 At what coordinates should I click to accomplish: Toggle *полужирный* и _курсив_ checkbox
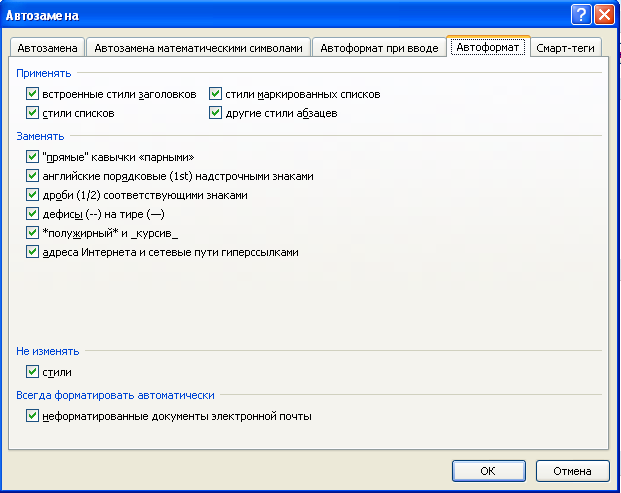(x=32, y=233)
